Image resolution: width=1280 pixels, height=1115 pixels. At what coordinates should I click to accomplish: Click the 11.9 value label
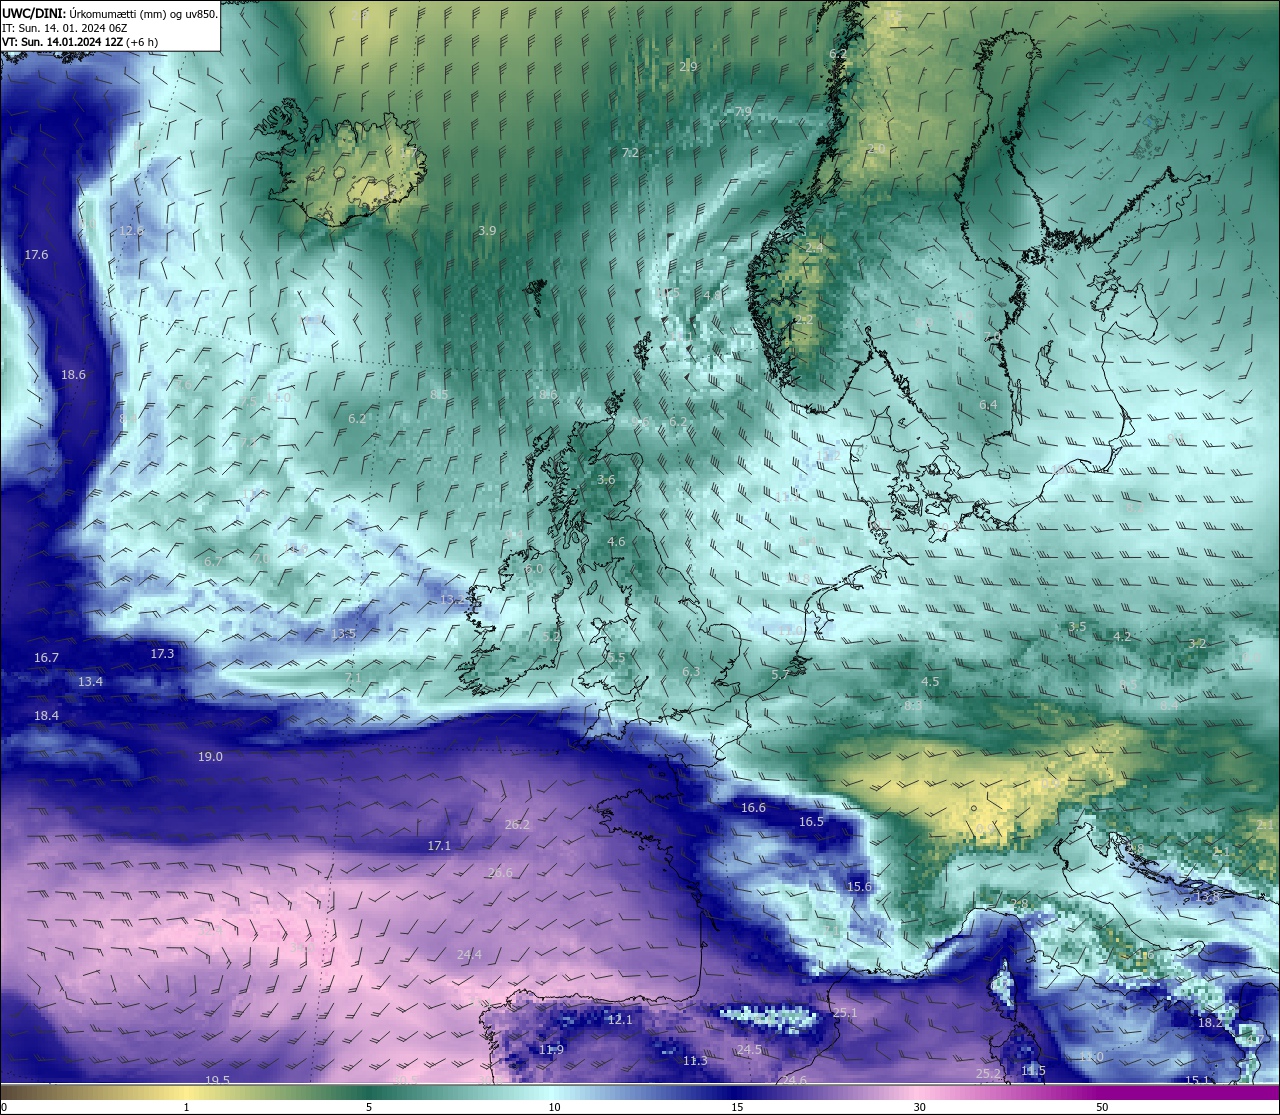click(551, 1050)
